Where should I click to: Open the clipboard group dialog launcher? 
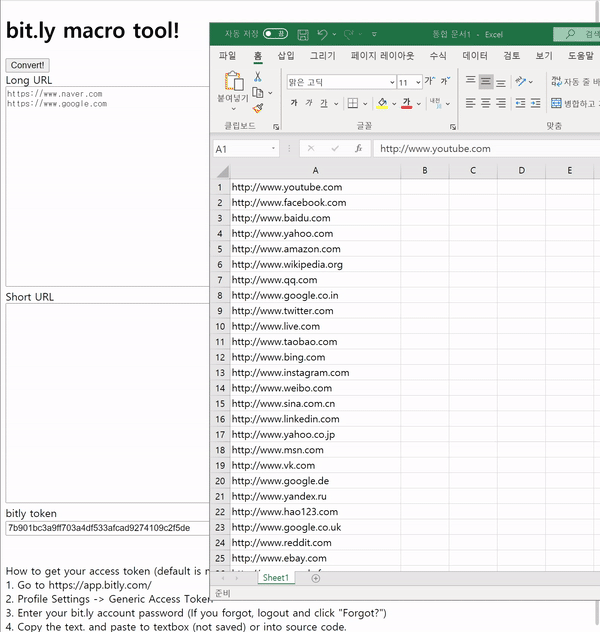[x=276, y=127]
